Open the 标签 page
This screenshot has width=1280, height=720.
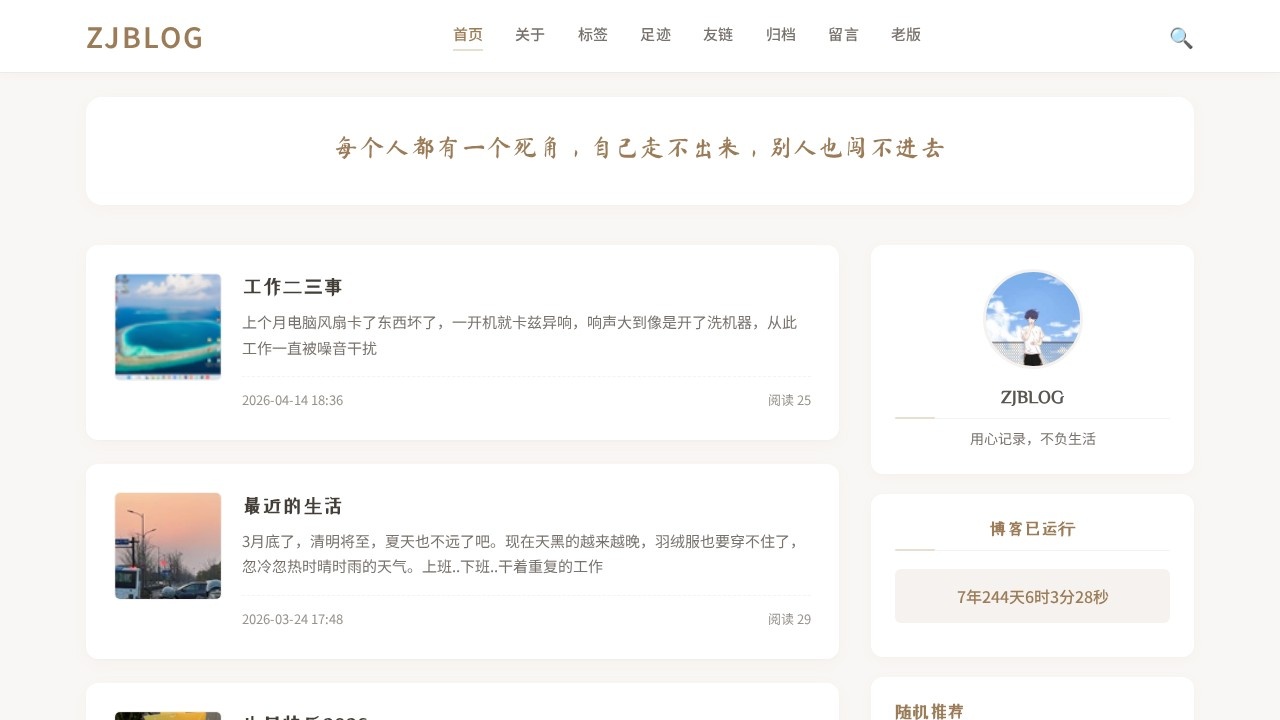(592, 34)
